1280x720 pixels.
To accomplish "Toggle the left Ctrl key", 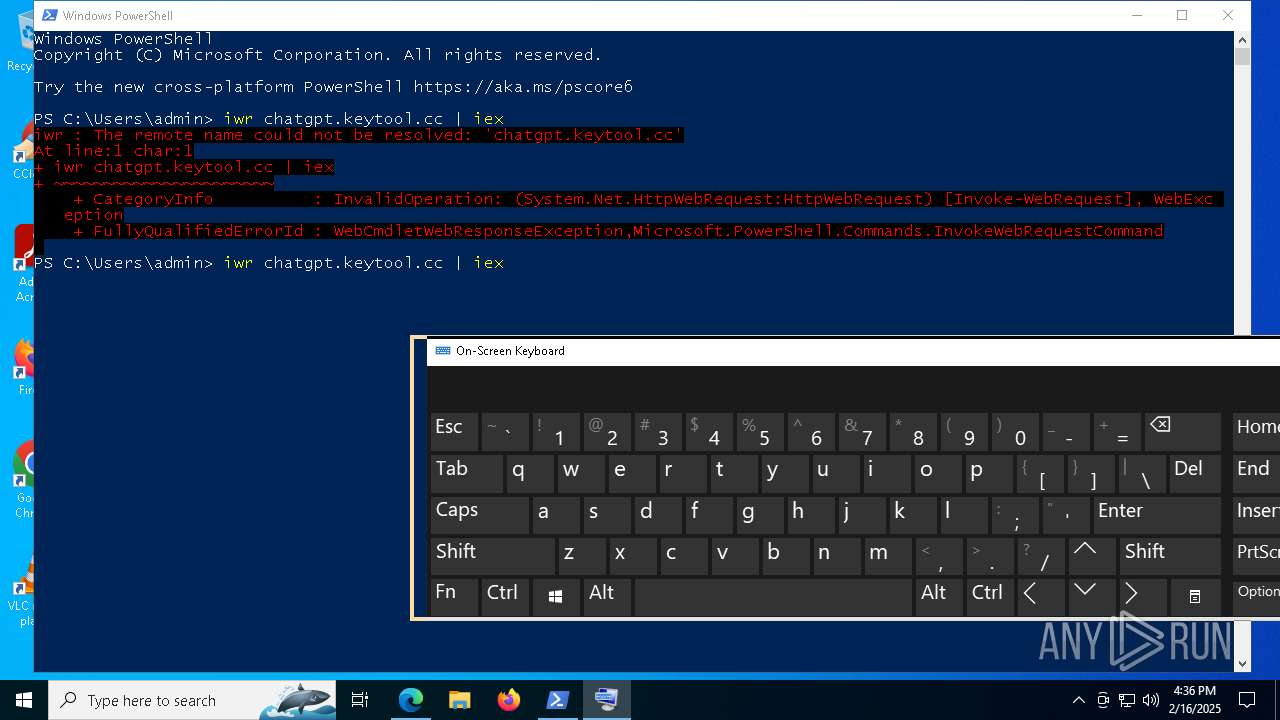I will [505, 596].
